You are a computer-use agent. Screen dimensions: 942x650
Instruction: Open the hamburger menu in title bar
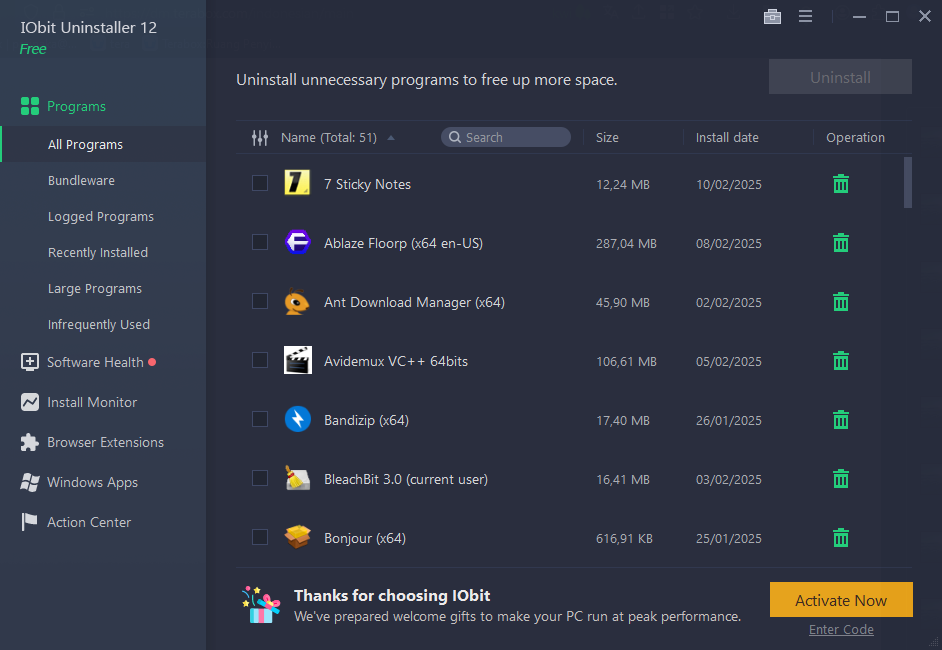point(805,16)
